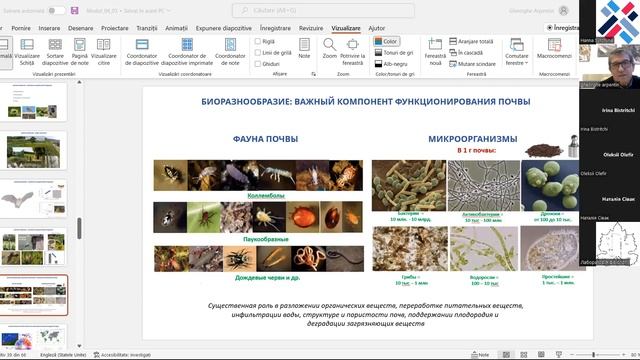Open the Tranziții tab
This screenshot has height=360, width=640.
point(147,28)
